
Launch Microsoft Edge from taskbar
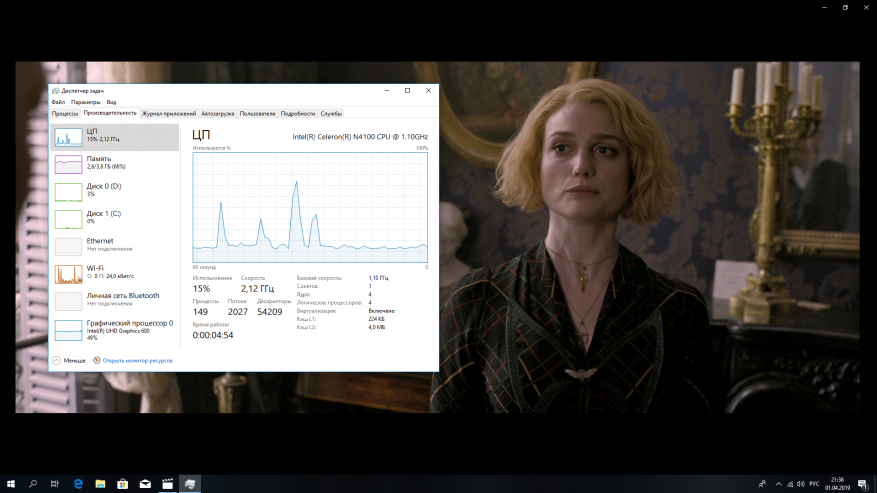[78, 483]
